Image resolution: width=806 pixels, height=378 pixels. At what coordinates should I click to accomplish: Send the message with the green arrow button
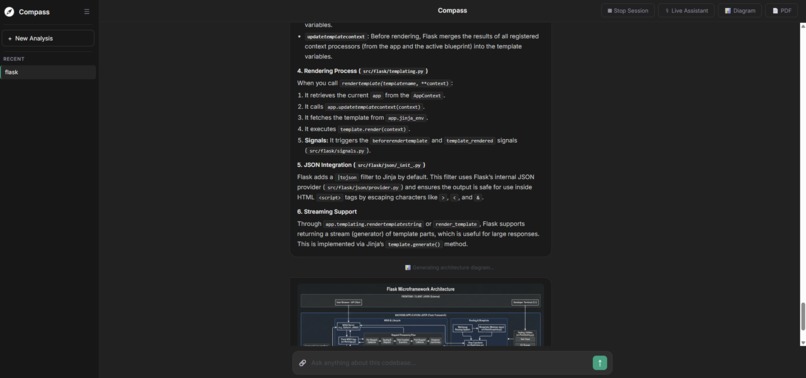599,363
